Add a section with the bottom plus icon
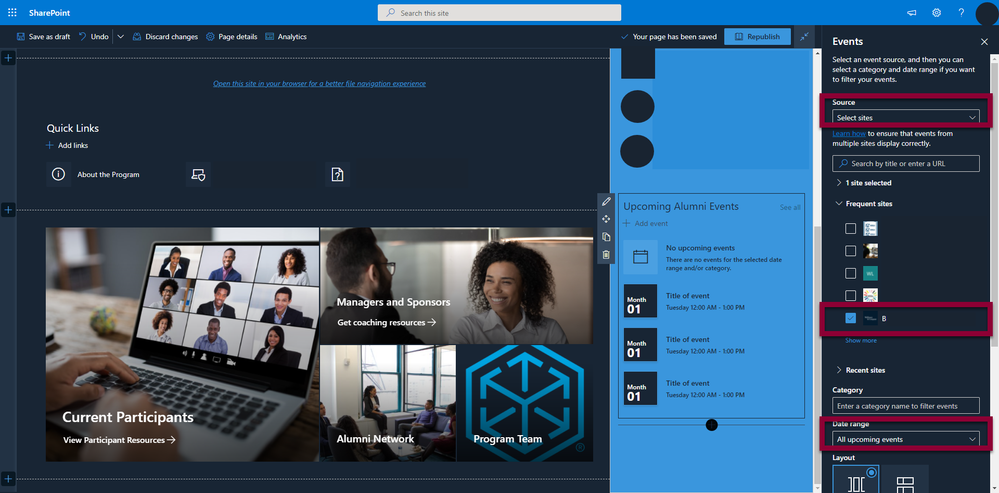The height and width of the screenshot is (493, 999). (x=8, y=479)
